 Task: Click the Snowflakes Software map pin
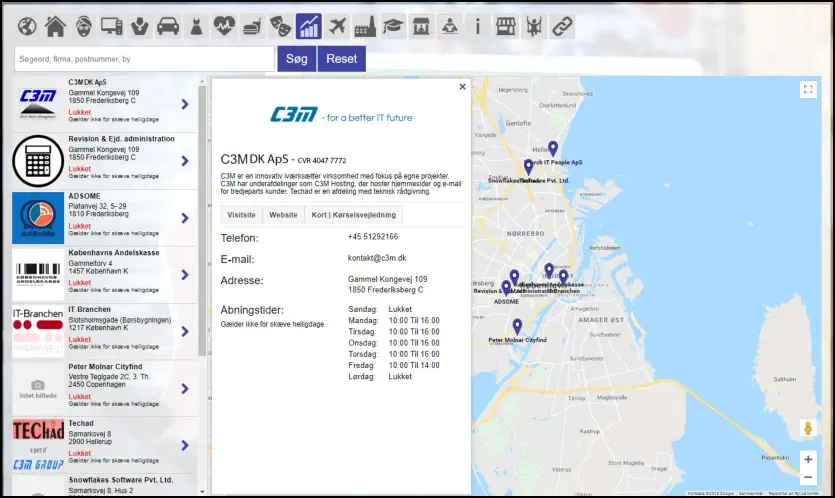(528, 167)
